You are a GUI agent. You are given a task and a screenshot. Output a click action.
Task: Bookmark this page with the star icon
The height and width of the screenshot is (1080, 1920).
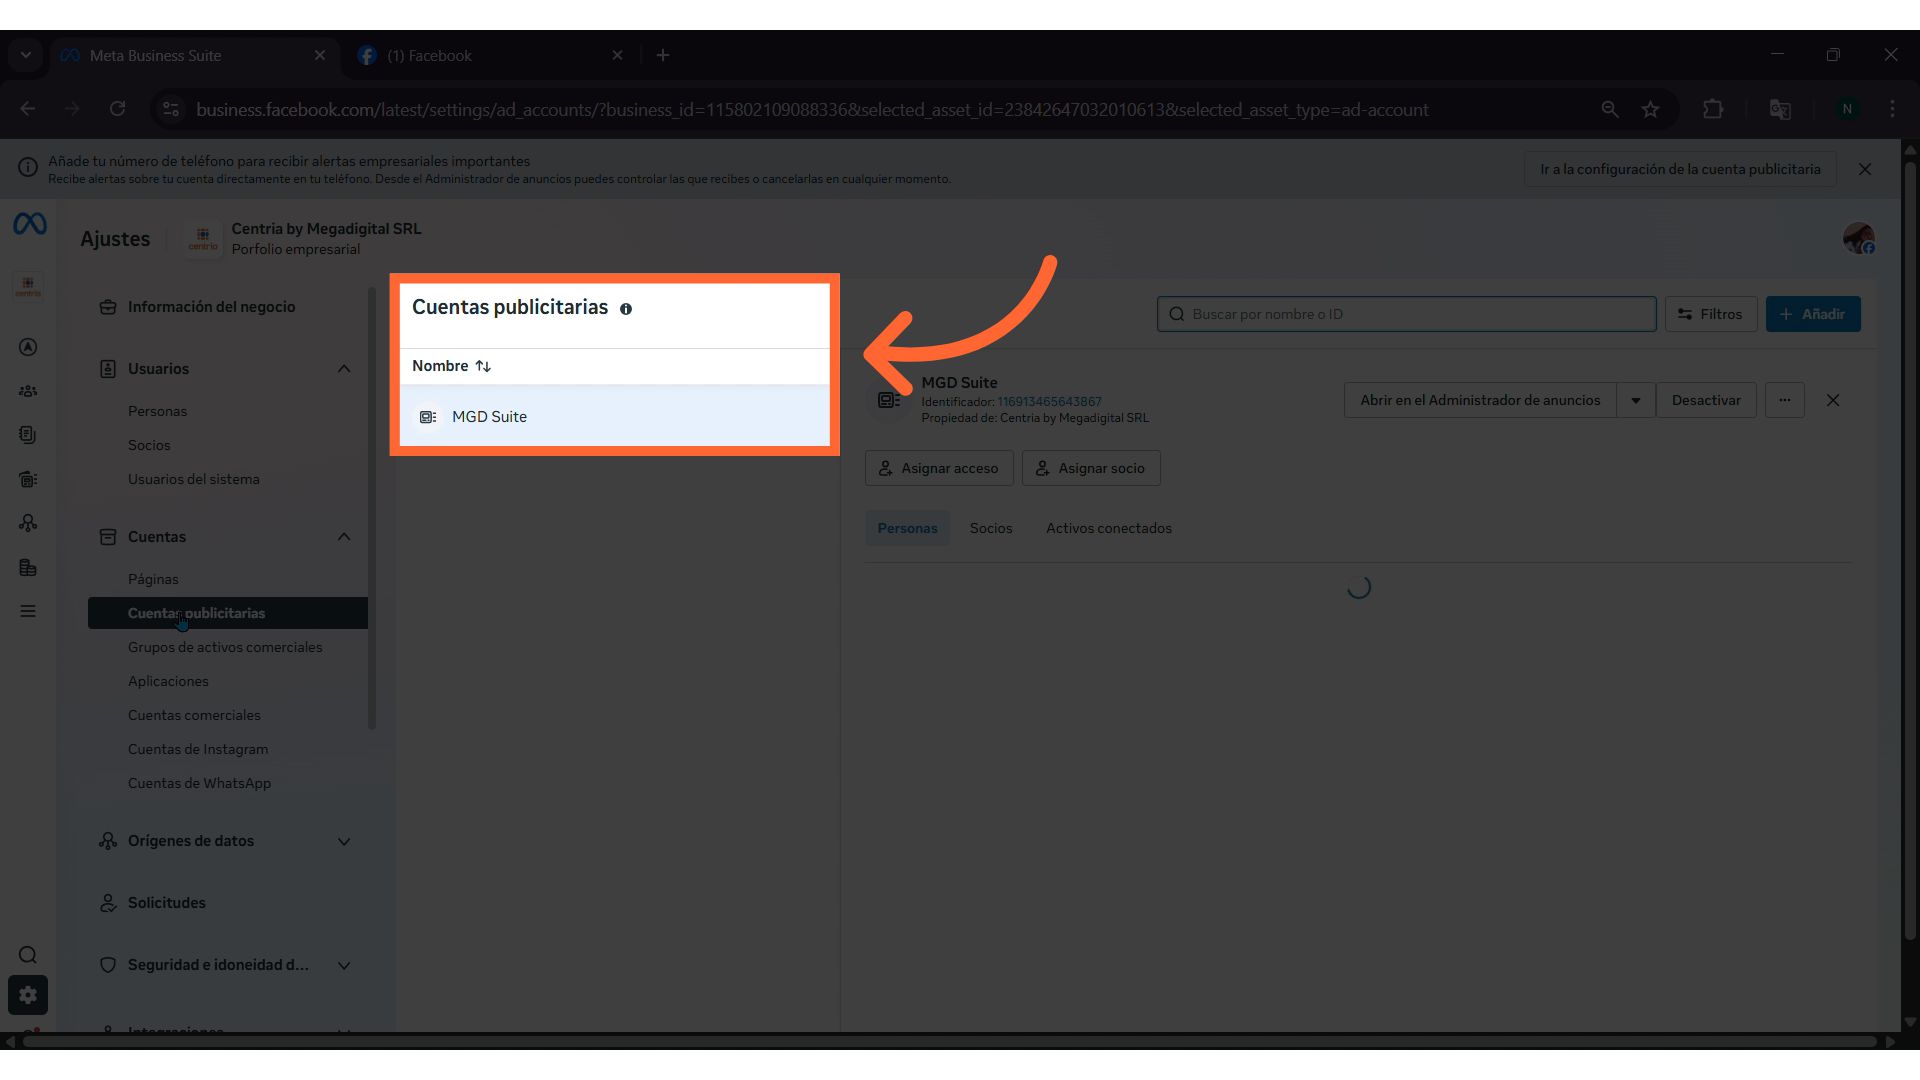coord(1651,109)
